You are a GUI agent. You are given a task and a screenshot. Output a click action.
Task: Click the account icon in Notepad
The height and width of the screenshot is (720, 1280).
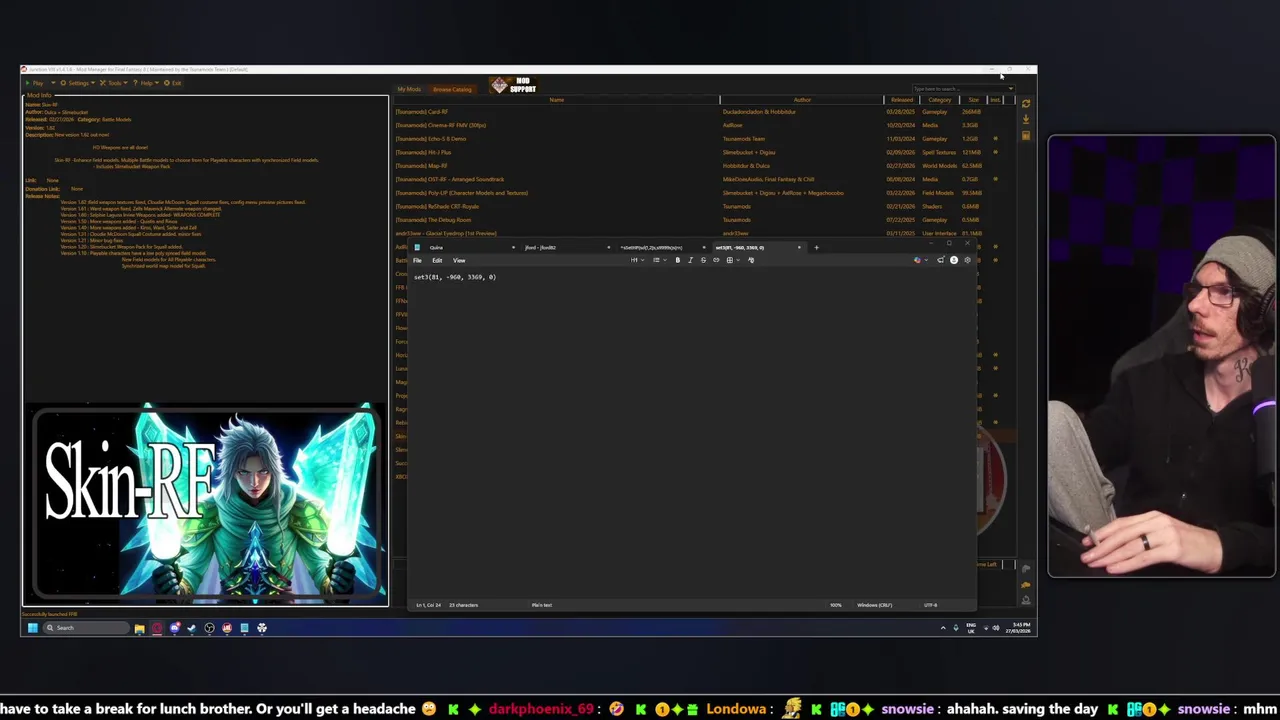coord(953,260)
